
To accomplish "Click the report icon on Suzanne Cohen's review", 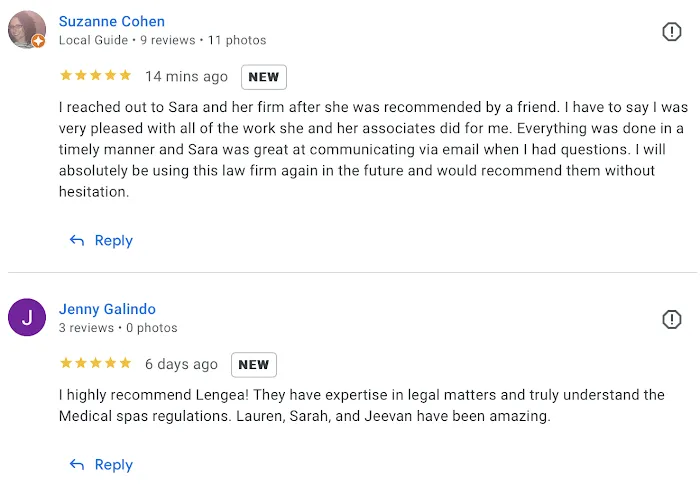I will pos(672,32).
